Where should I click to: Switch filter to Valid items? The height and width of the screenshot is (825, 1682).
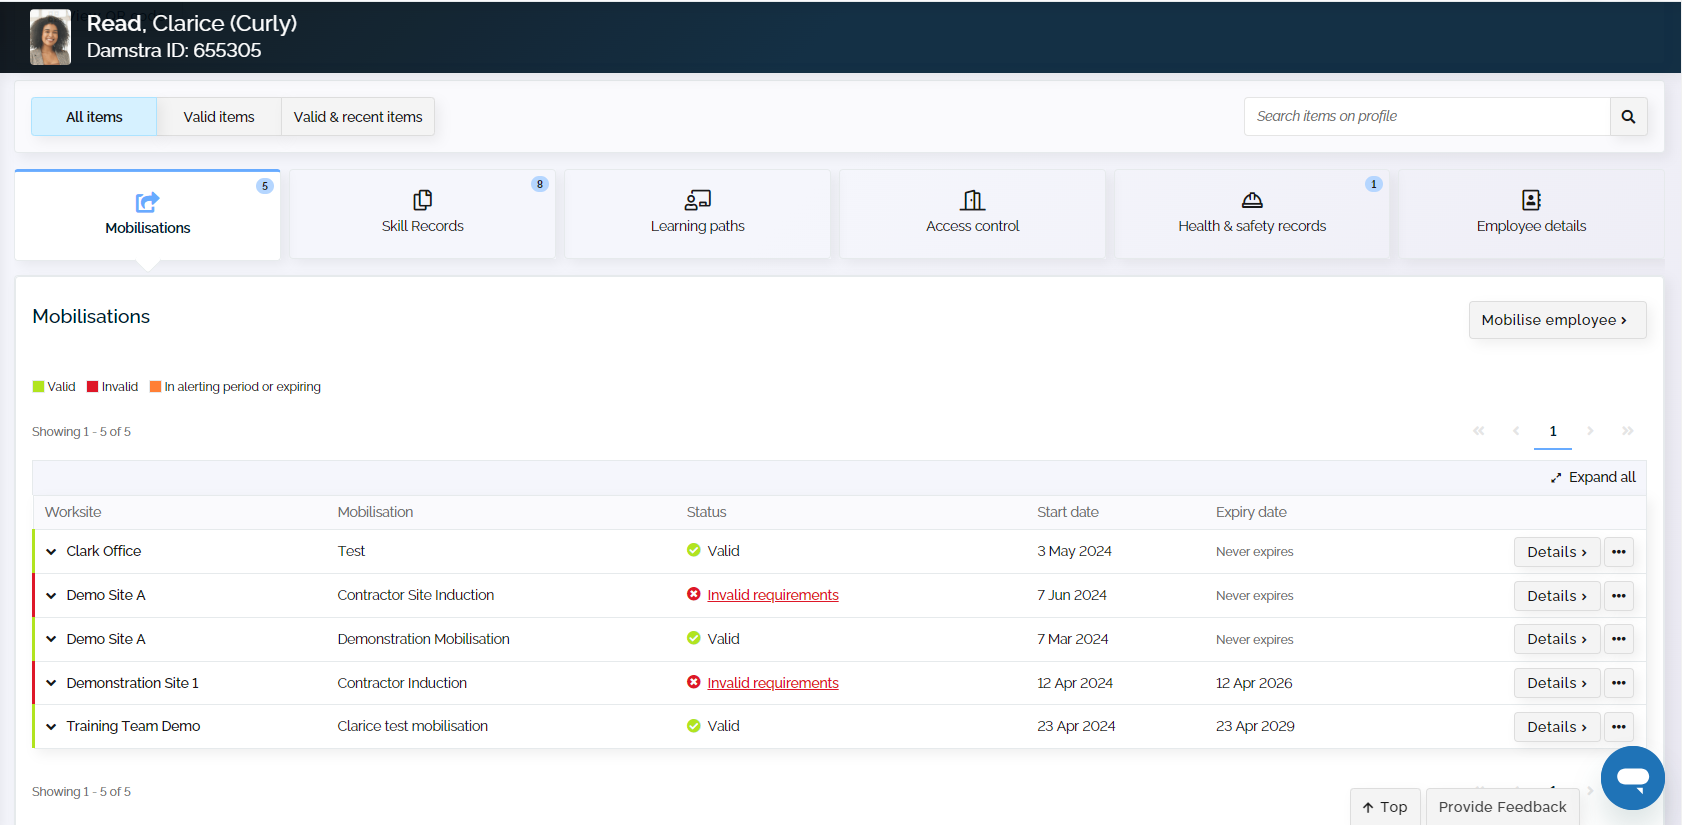[x=218, y=117]
